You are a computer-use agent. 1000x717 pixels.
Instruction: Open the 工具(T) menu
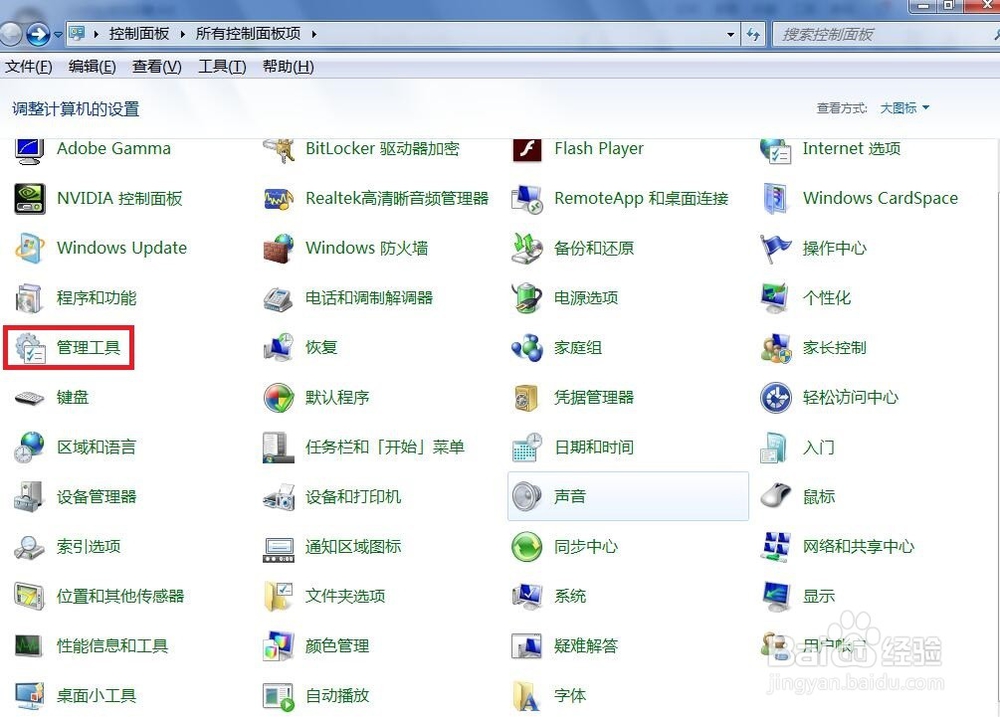point(222,67)
